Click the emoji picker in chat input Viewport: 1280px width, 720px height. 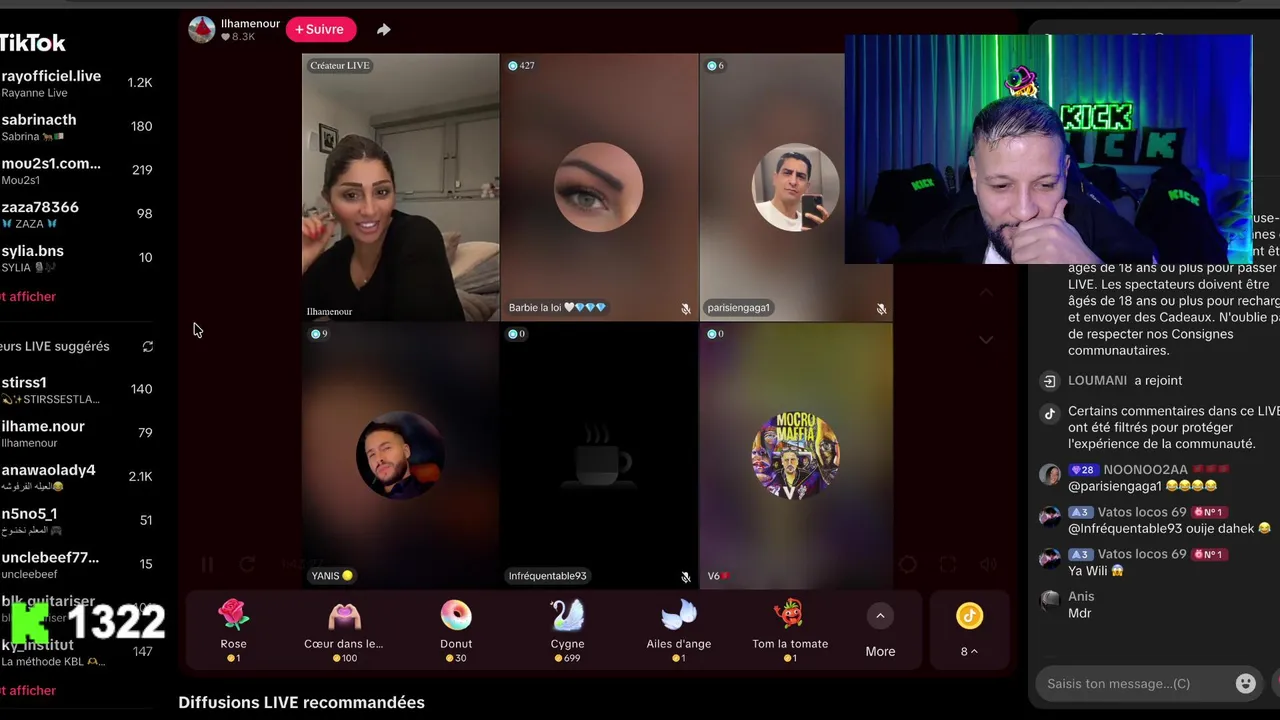click(x=1246, y=683)
